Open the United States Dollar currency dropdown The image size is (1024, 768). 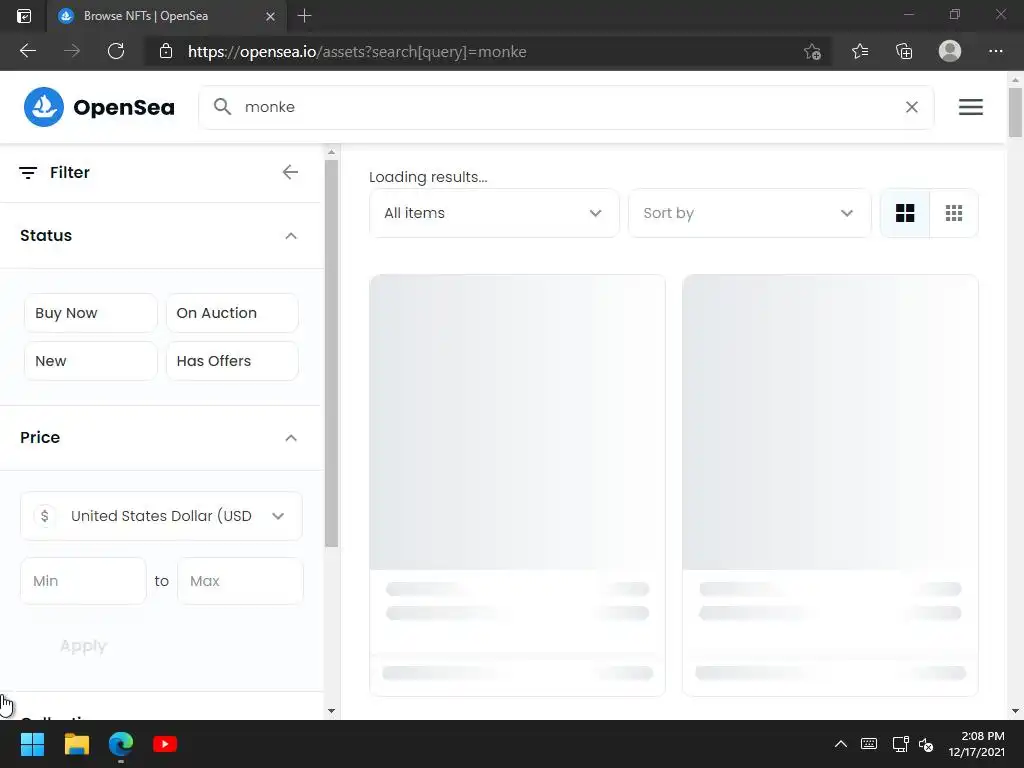pos(161,516)
